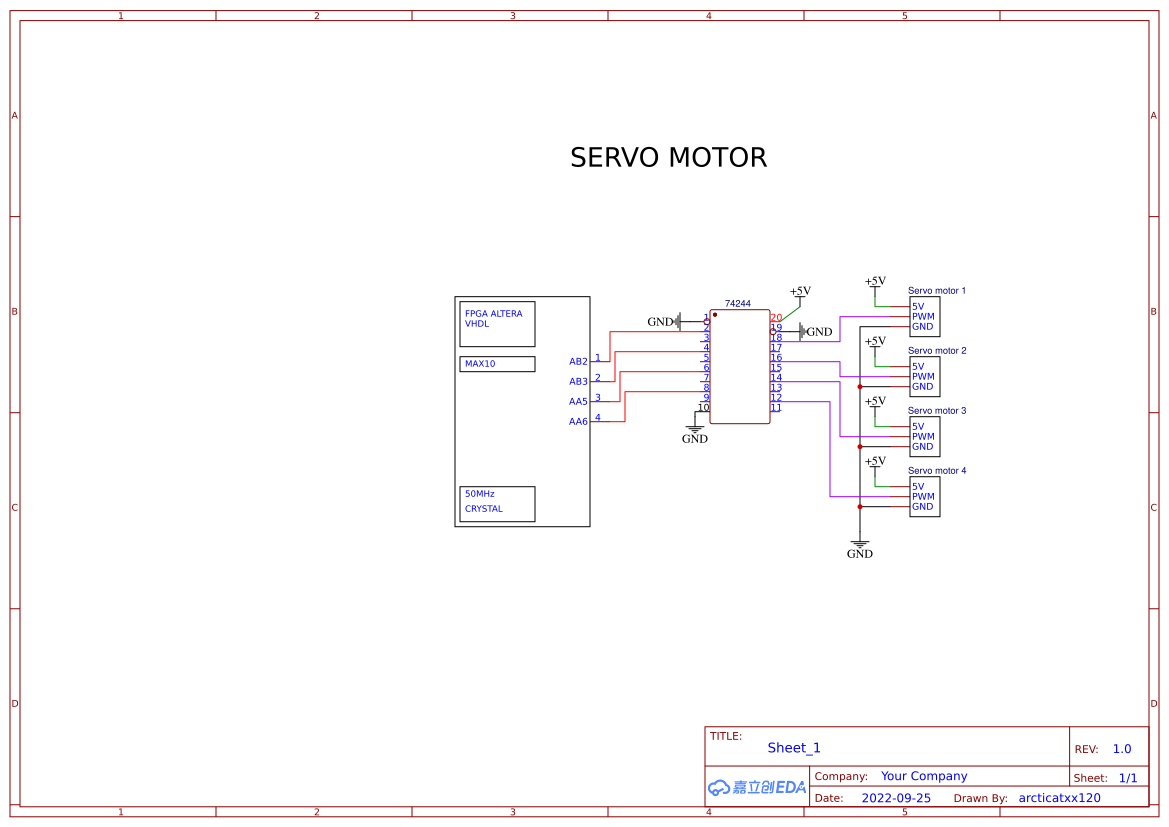Click the 嘉立创EDA logo in title block
The height and width of the screenshot is (827, 1169).
point(756,787)
